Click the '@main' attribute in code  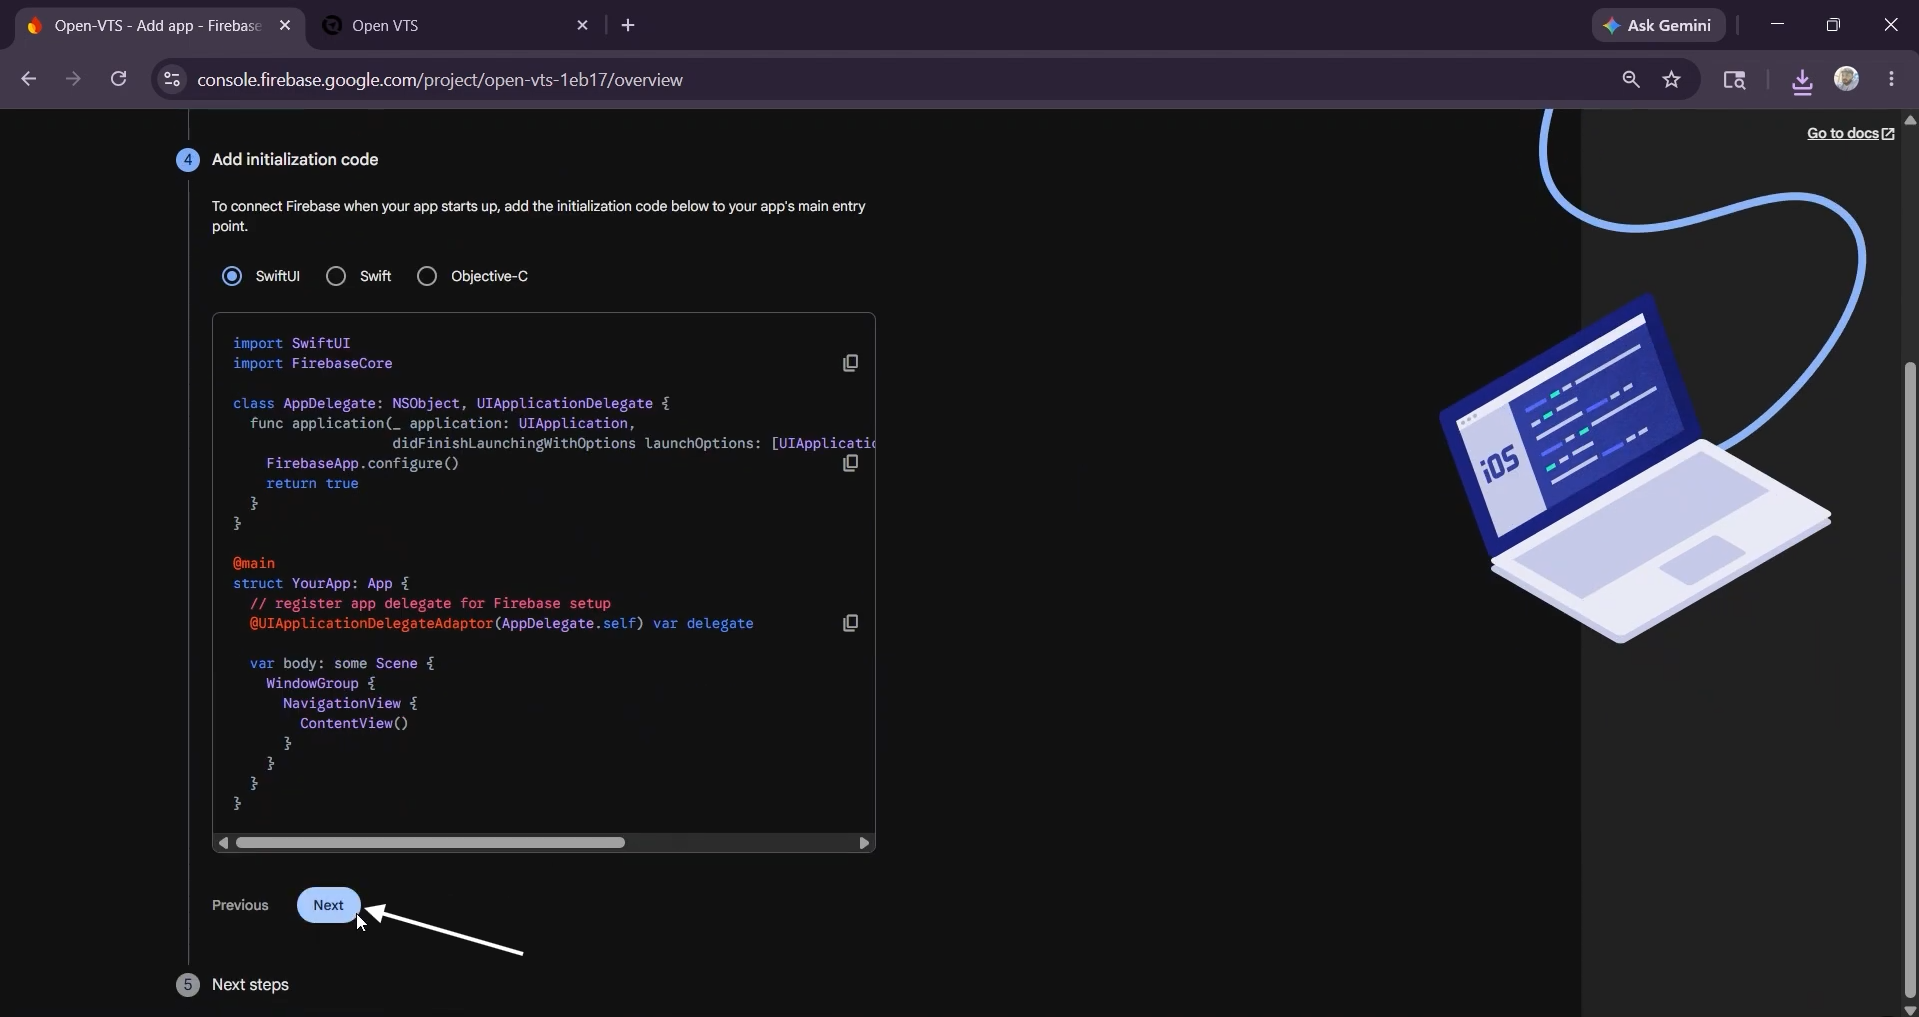coord(254,564)
